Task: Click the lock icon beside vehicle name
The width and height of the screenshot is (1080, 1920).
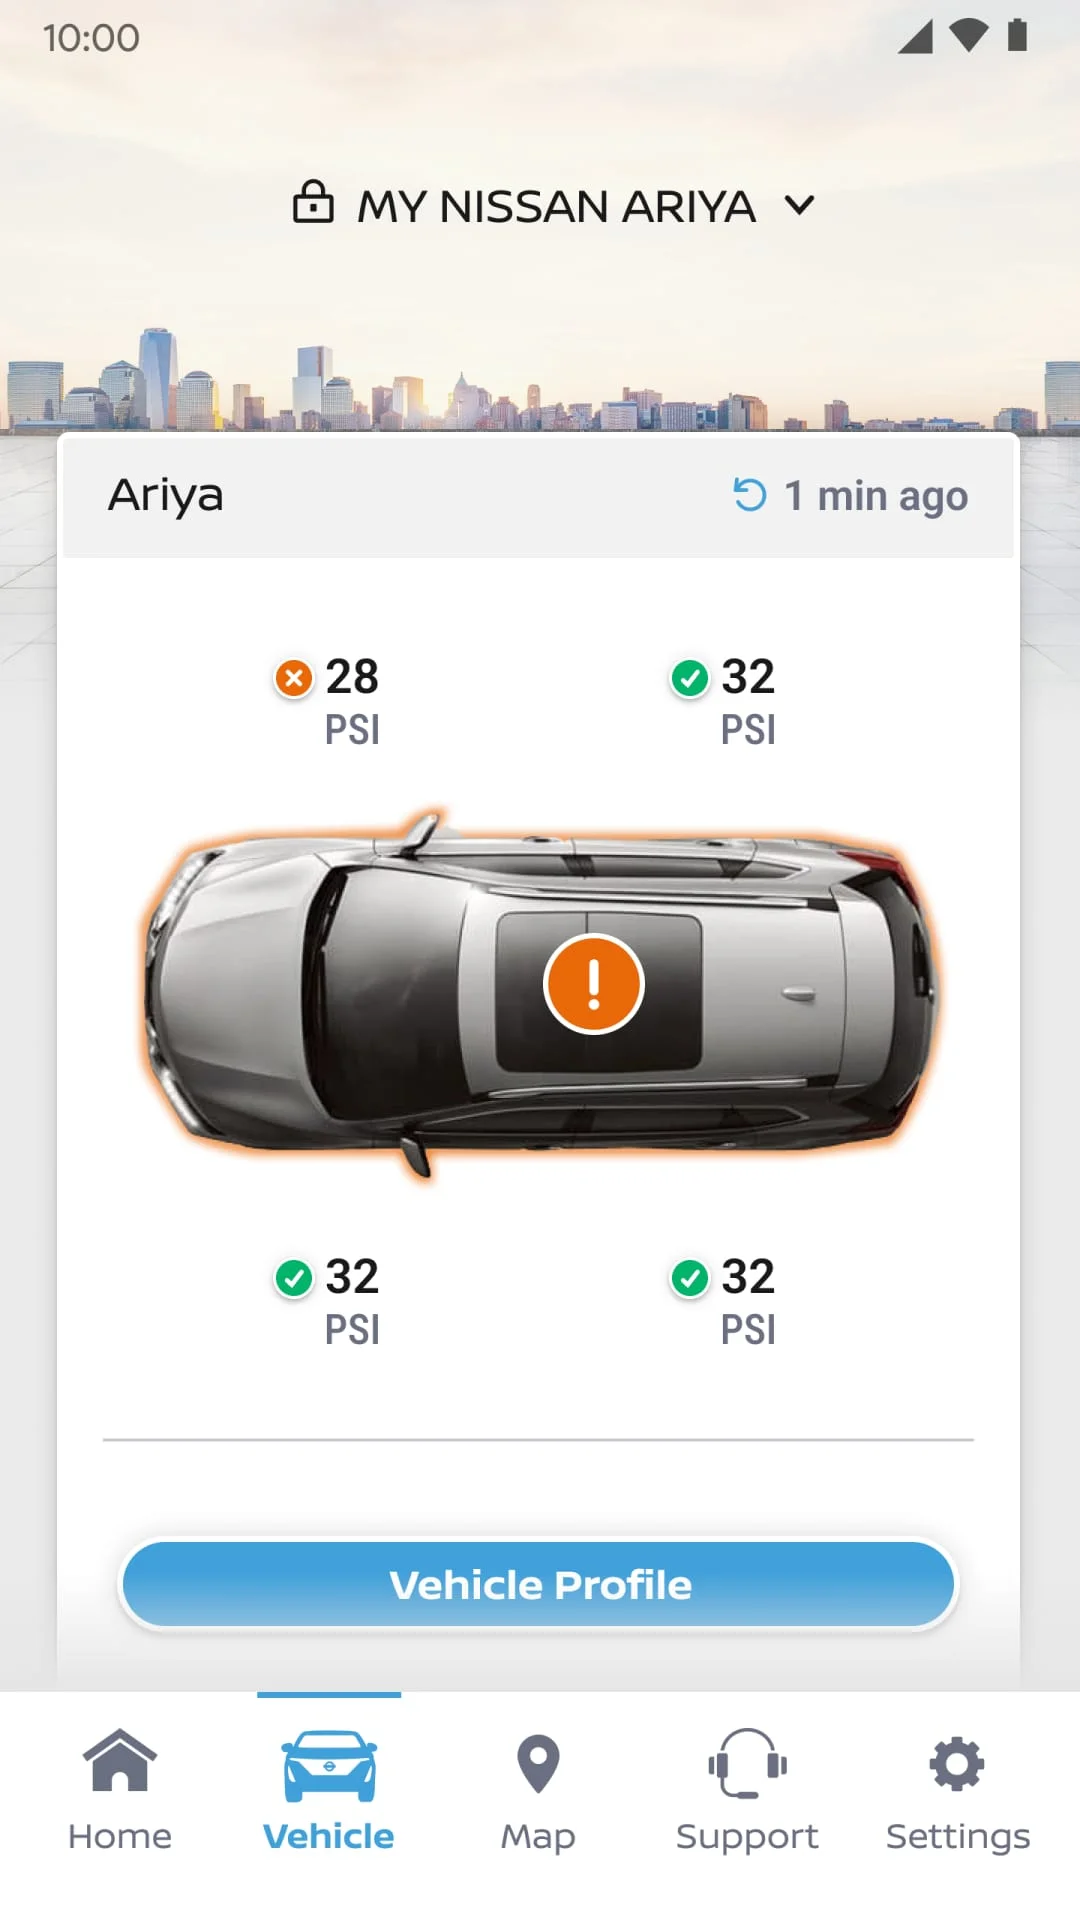Action: [x=314, y=203]
